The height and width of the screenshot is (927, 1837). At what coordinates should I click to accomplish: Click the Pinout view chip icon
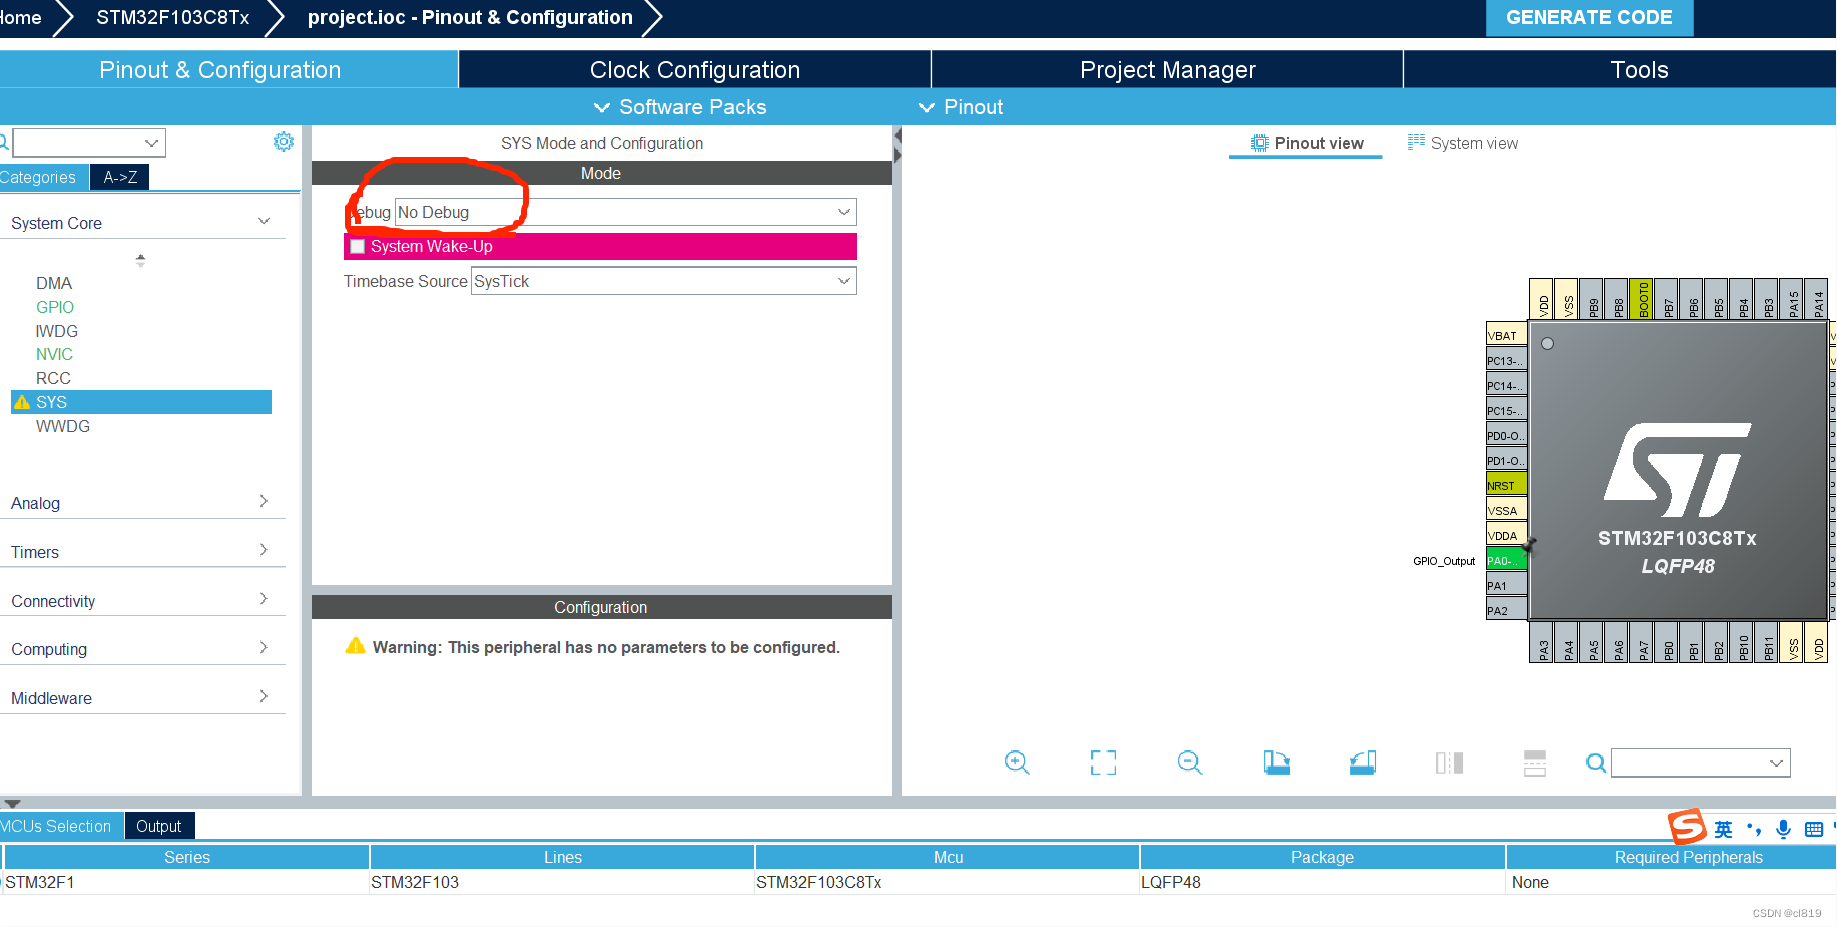click(1260, 143)
